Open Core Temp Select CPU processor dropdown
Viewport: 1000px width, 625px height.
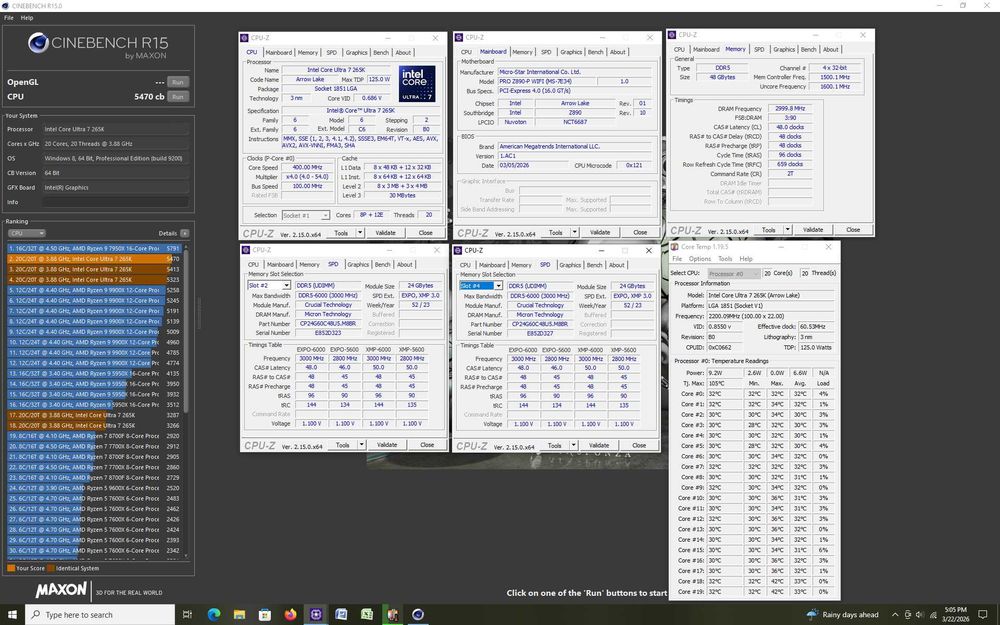pos(733,273)
